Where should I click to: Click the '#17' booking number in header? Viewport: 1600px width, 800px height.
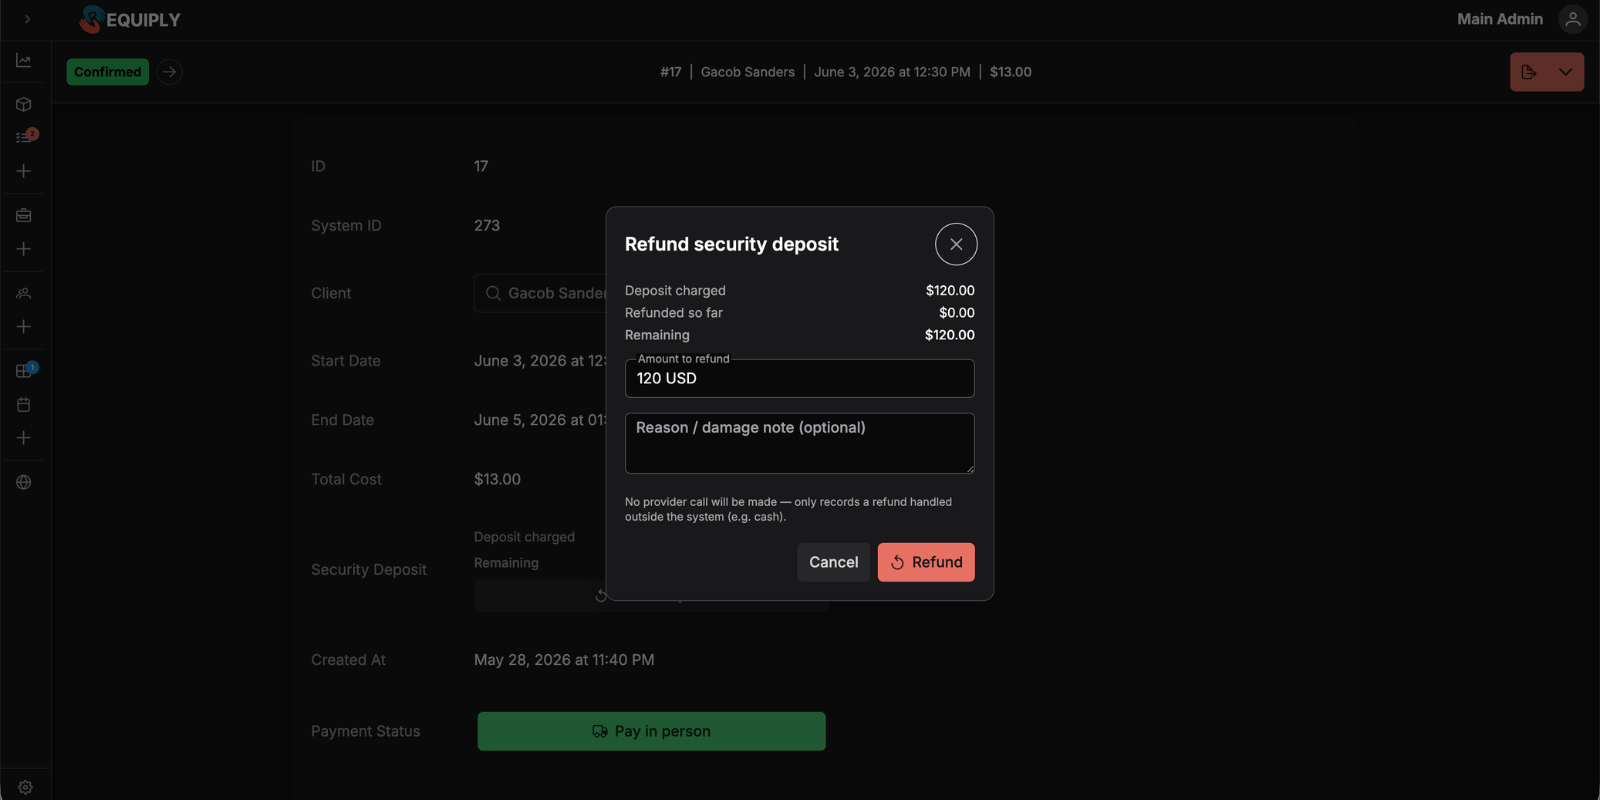(671, 72)
